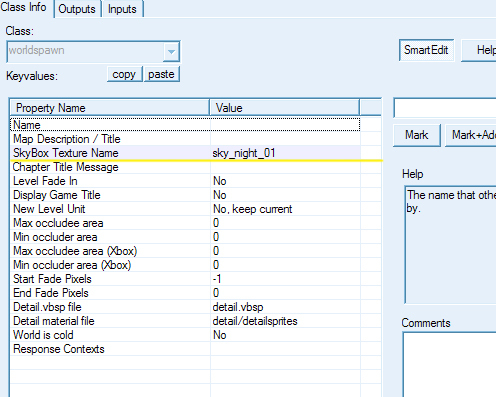
Task: Click the paste keyvalues button
Action: tap(161, 74)
